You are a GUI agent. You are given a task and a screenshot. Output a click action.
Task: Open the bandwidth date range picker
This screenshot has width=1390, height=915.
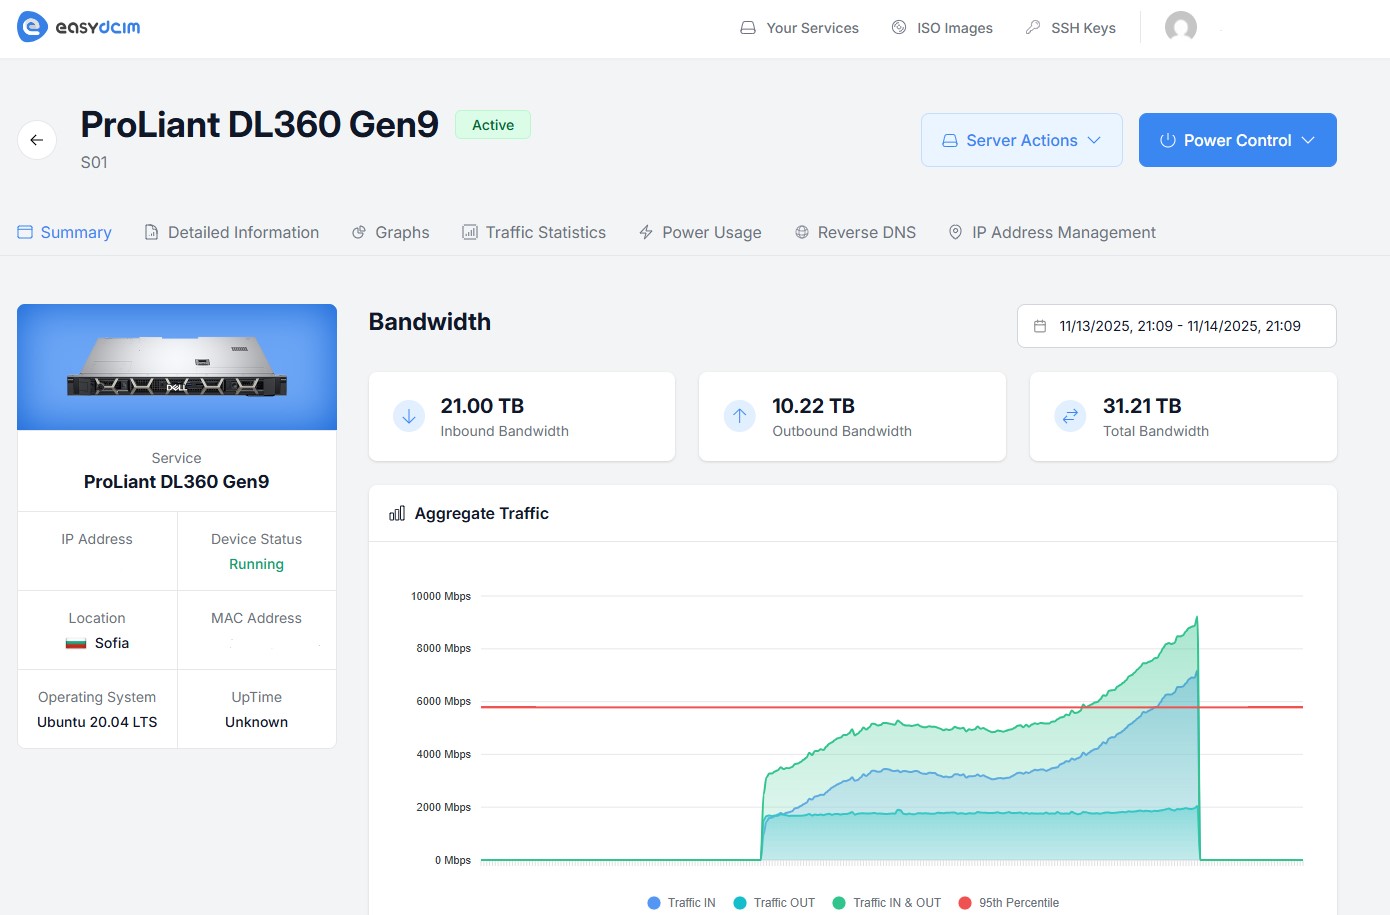point(1176,326)
